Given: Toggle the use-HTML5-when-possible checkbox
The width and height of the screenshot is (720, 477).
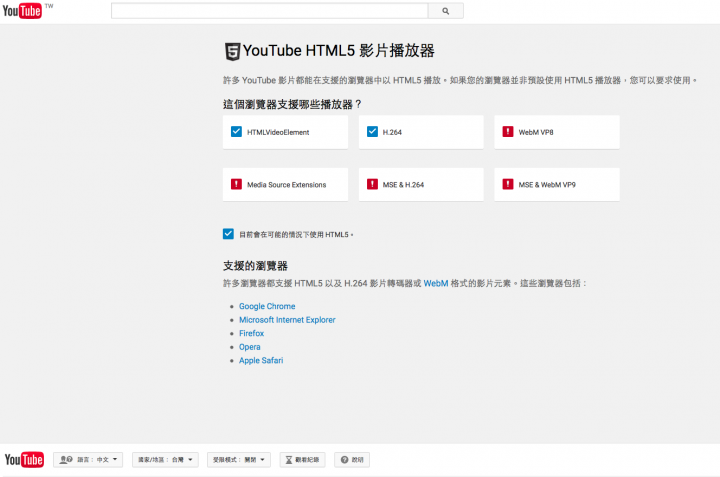Looking at the screenshot, I should pyautogui.click(x=228, y=234).
